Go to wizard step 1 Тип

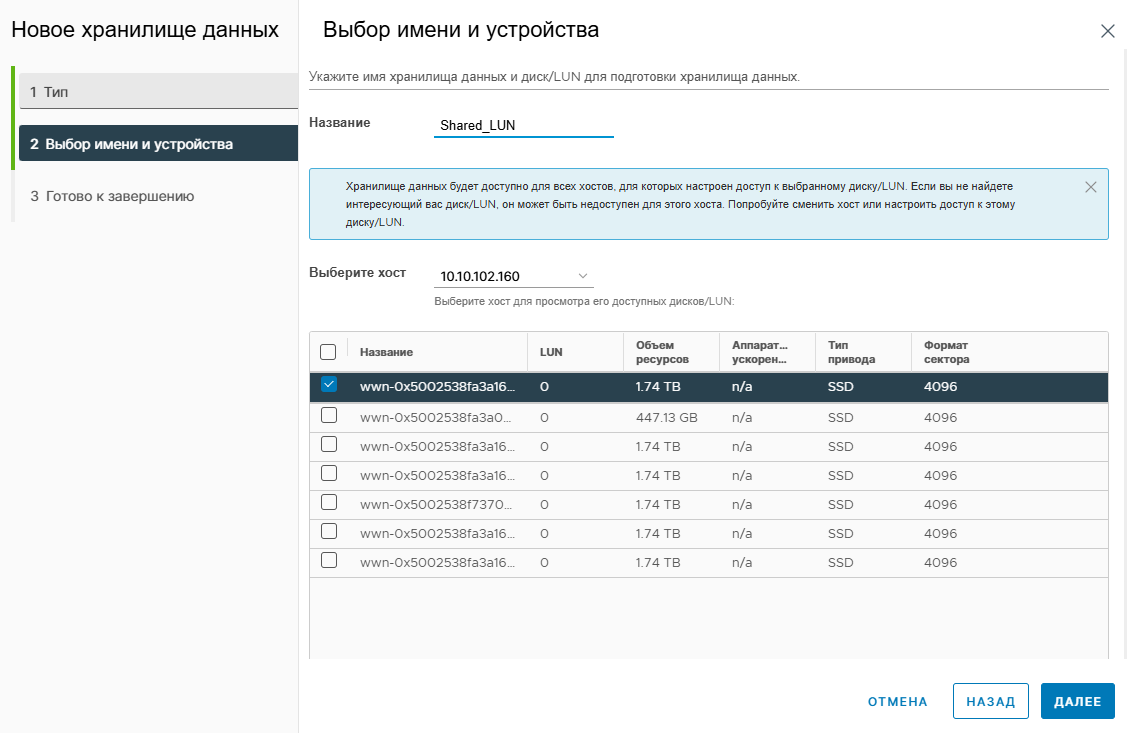coord(158,92)
